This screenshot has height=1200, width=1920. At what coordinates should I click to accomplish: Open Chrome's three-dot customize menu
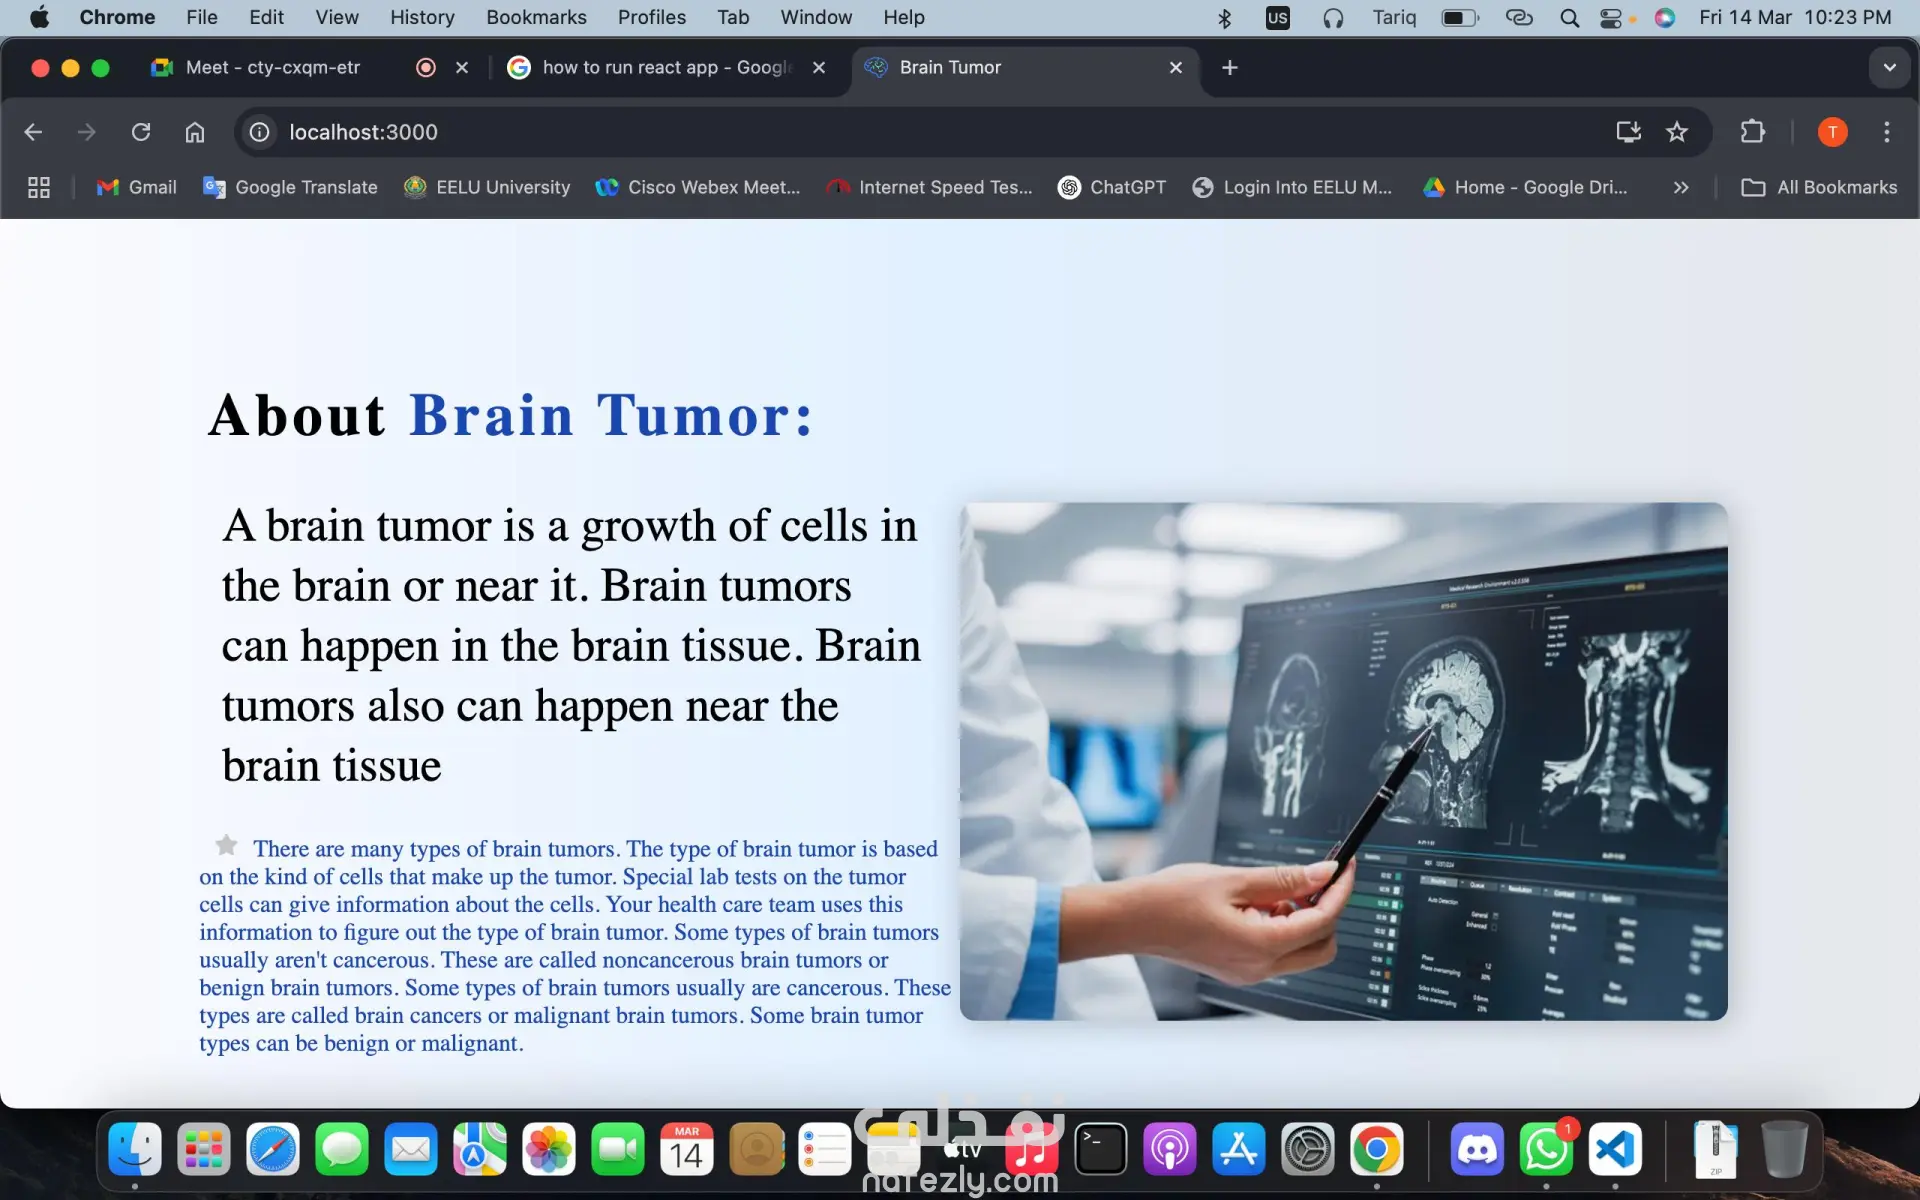pyautogui.click(x=1887, y=131)
